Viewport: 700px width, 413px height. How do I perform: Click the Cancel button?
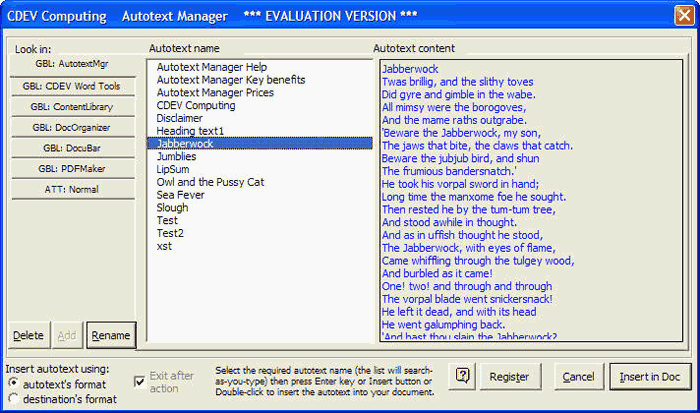pos(579,376)
